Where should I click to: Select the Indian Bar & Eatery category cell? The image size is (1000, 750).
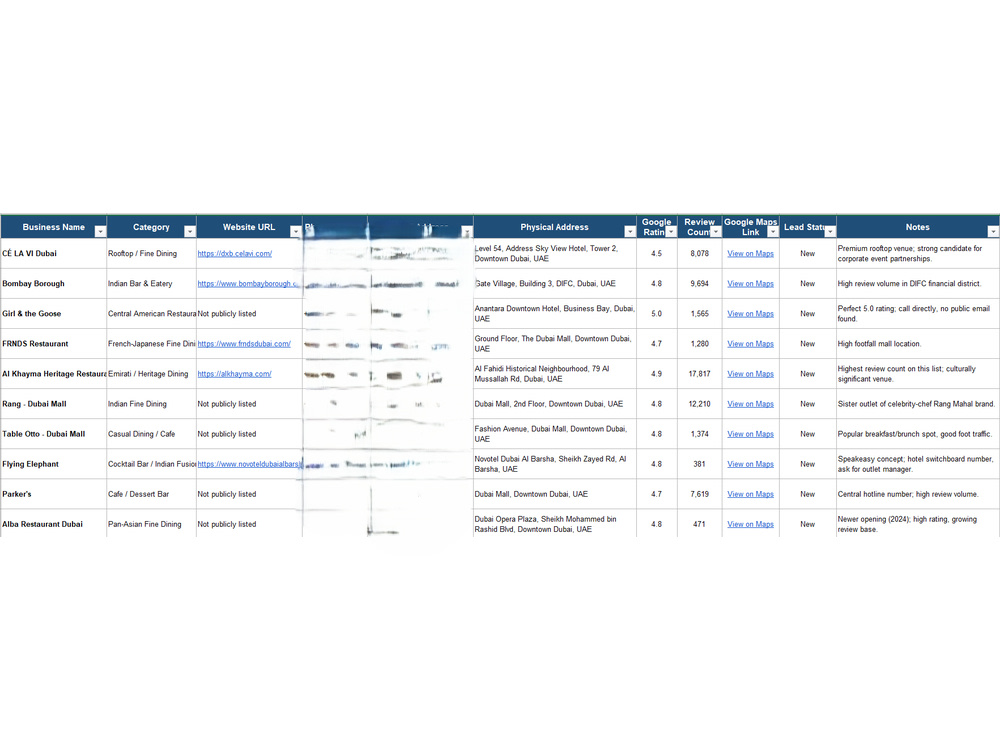coord(151,283)
